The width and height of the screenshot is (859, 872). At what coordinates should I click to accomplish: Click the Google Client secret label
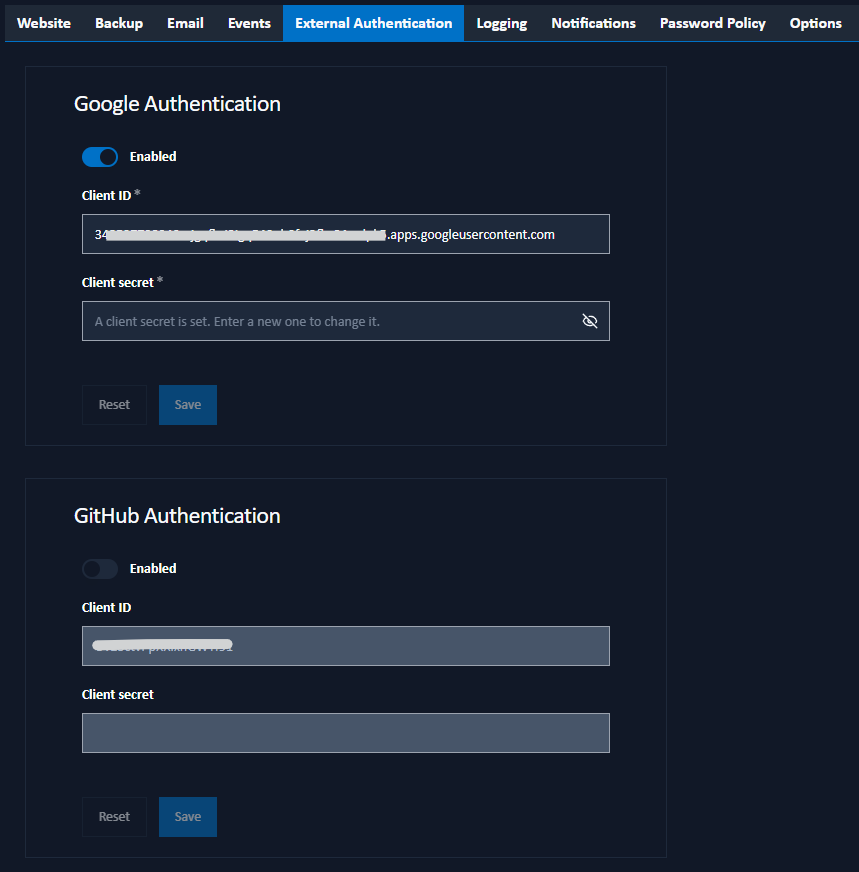tap(118, 283)
